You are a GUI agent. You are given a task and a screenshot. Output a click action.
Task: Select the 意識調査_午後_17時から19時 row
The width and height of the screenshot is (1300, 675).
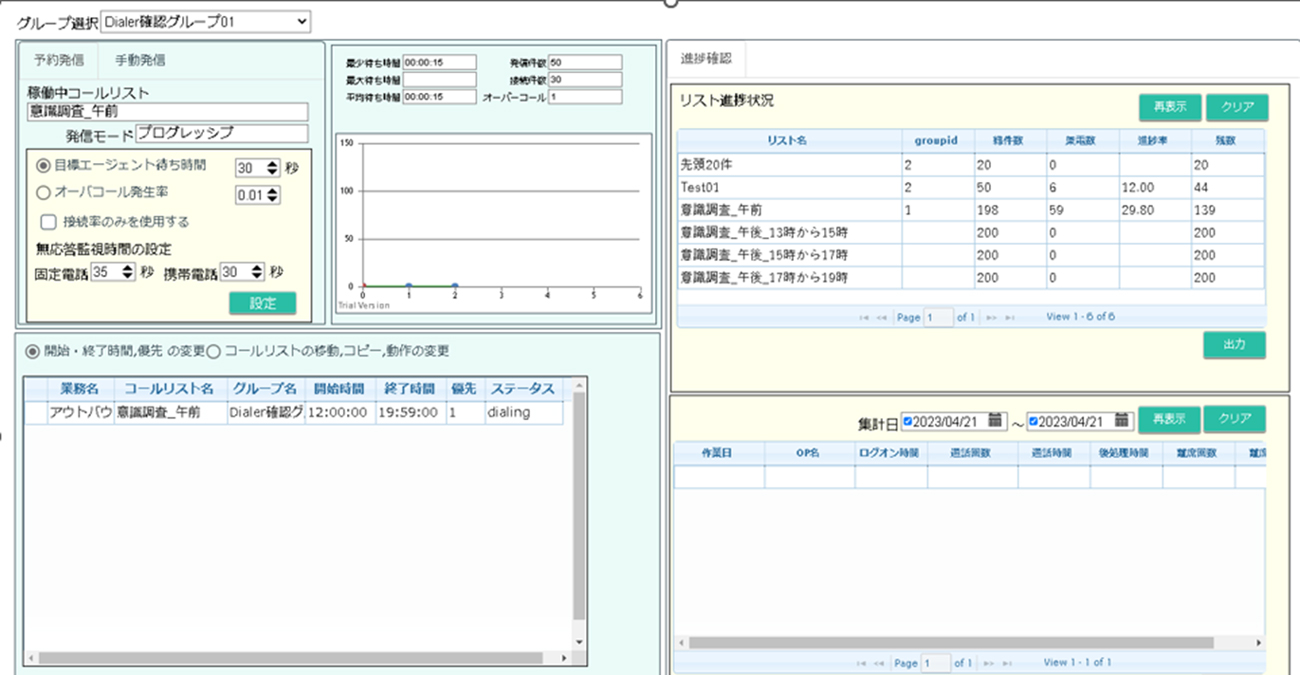pos(970,278)
